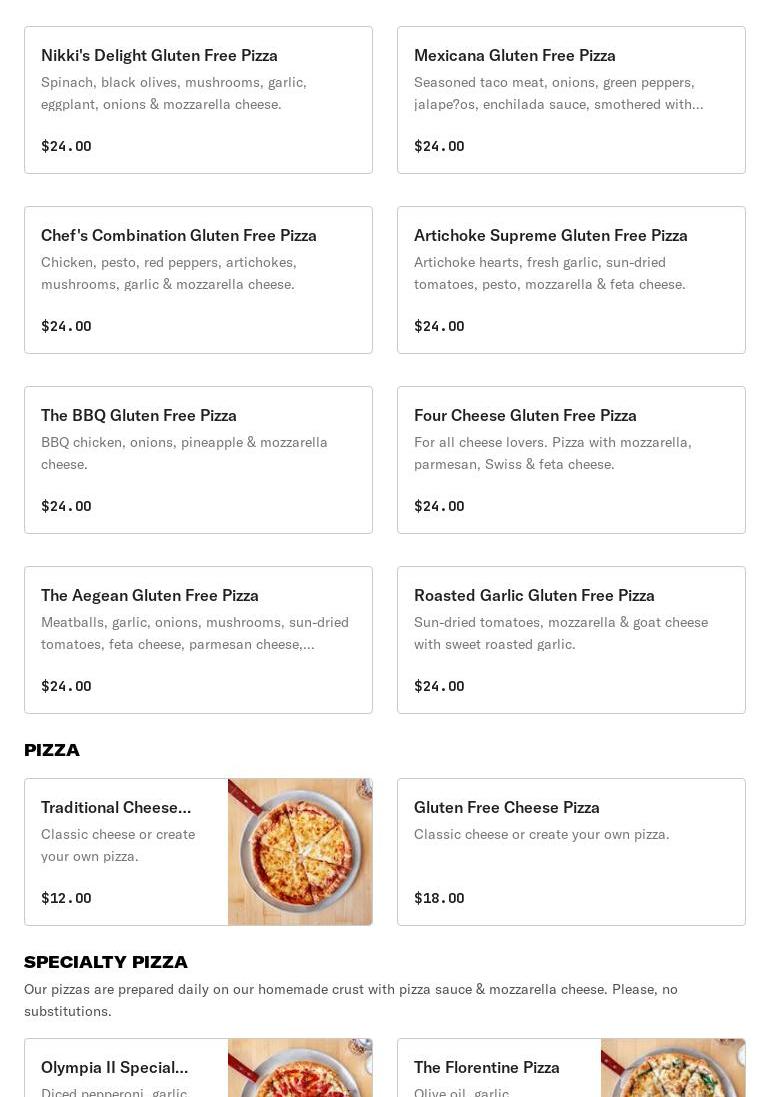Click The Aegean Gluten Free Pizza title
The height and width of the screenshot is (1097, 770).
pos(149,596)
